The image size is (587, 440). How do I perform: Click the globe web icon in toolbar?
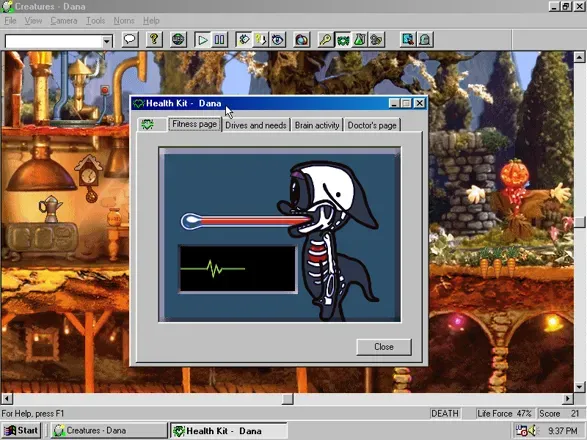click(178, 39)
